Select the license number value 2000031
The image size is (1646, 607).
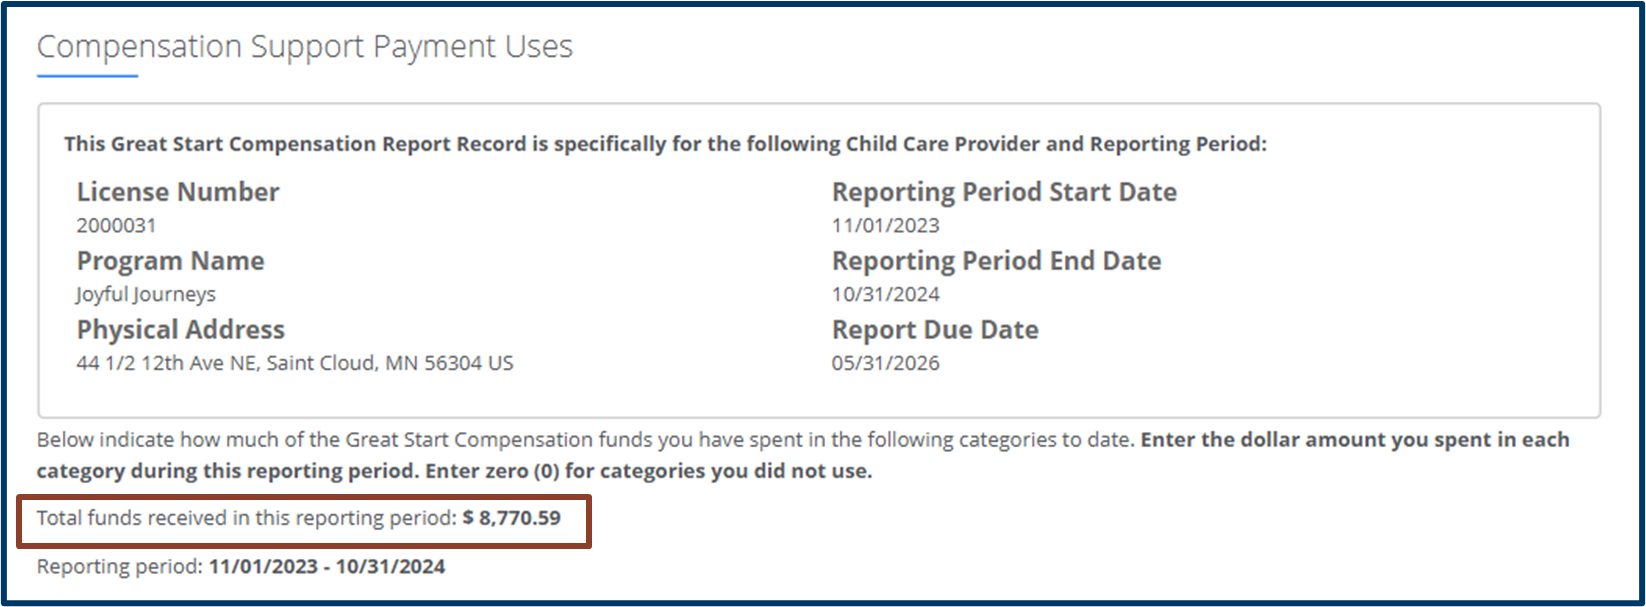tap(116, 225)
